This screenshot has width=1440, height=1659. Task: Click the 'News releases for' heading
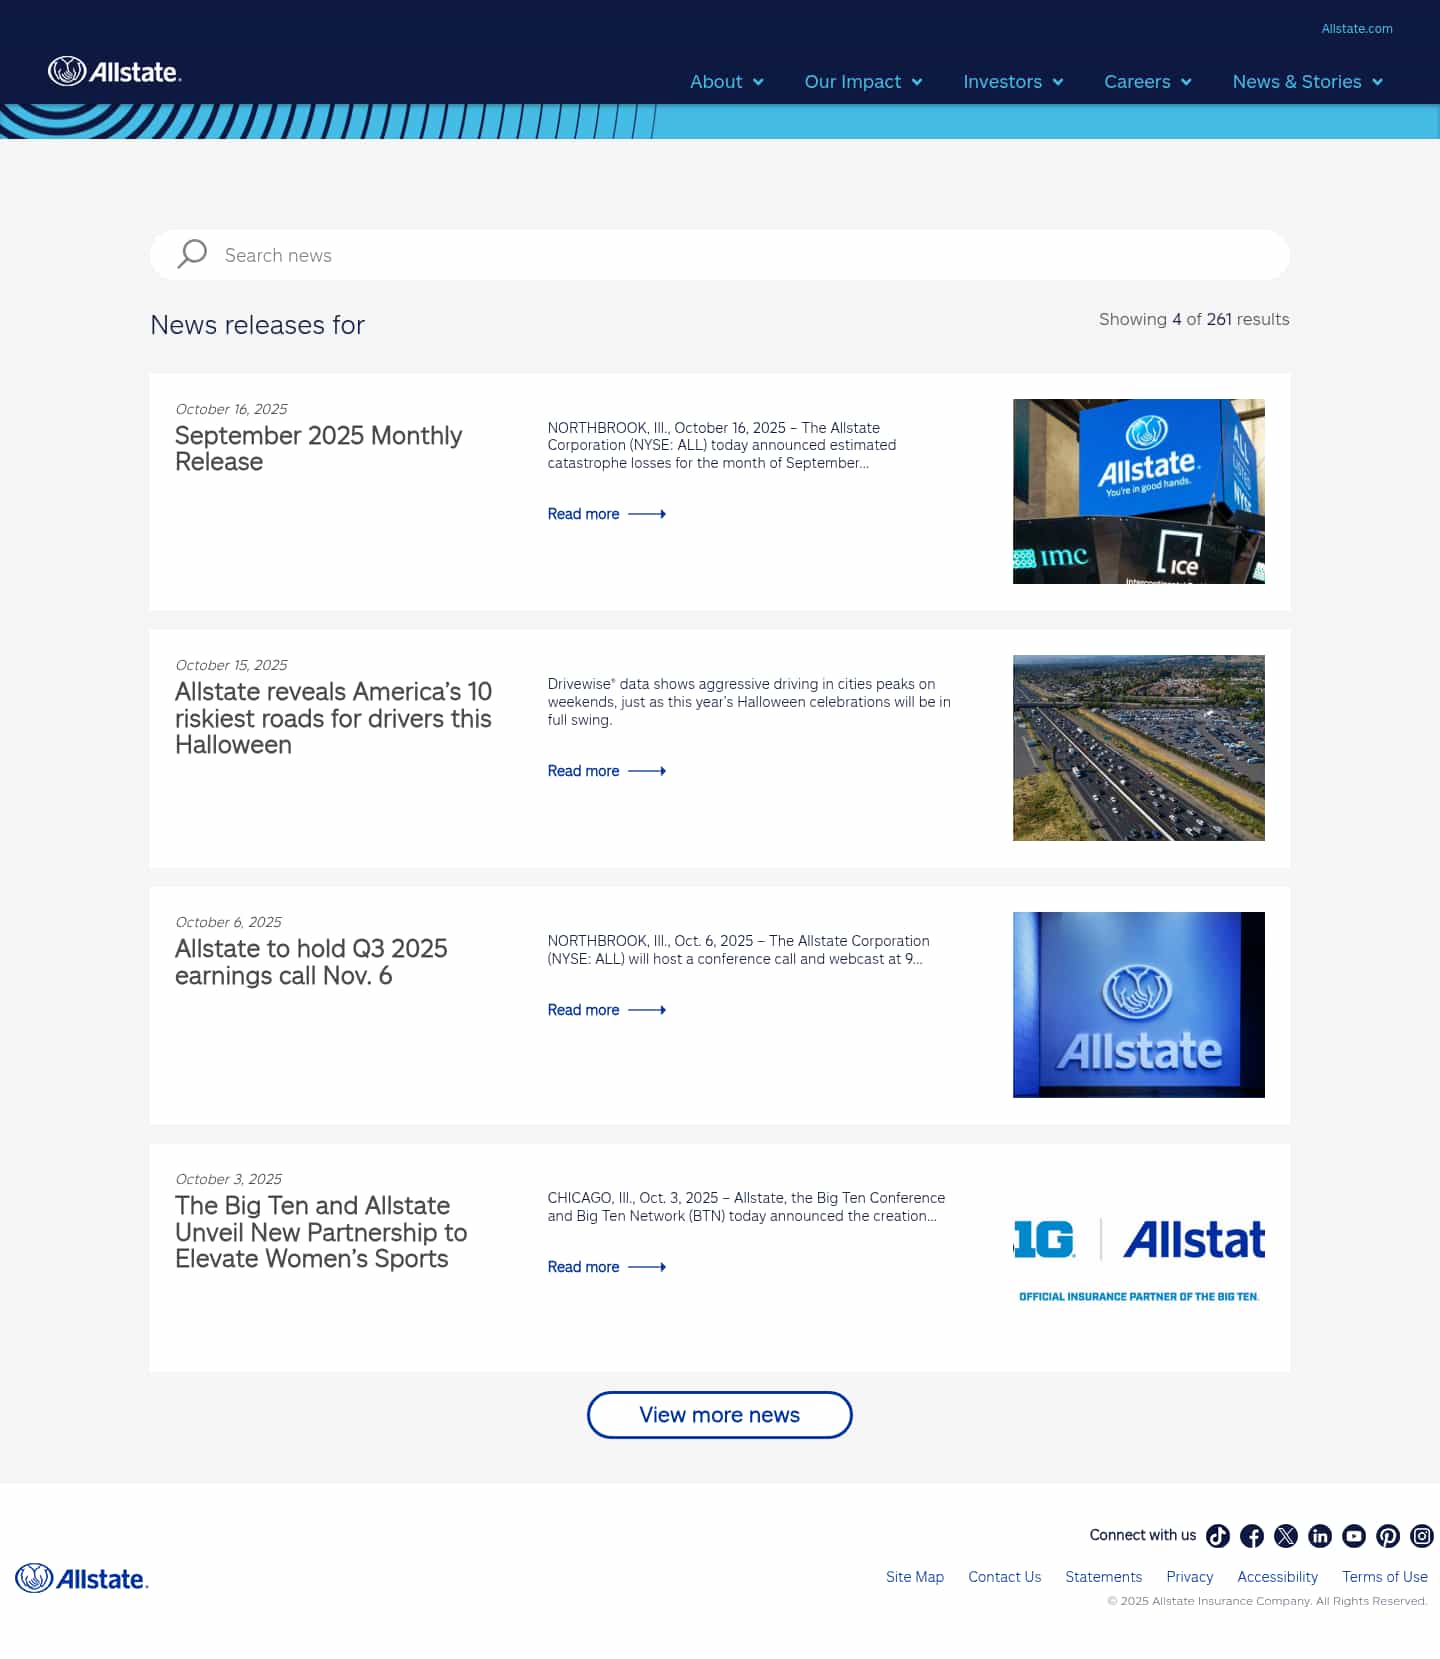pos(258,325)
